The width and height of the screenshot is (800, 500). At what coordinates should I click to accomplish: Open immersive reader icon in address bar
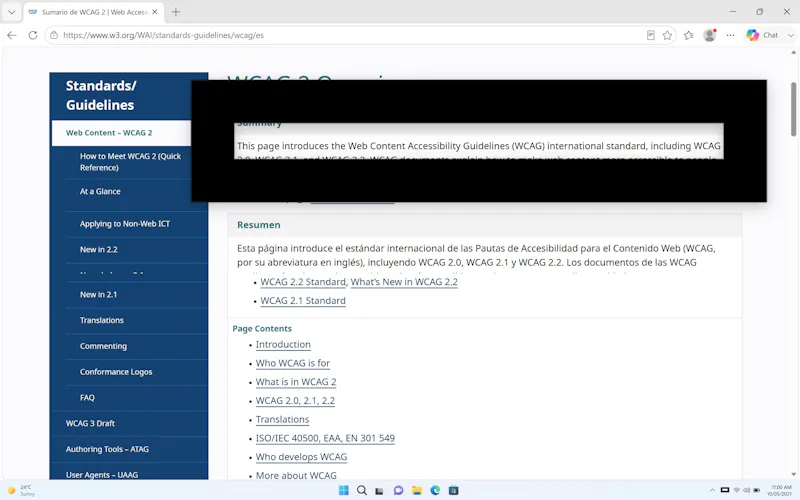pyautogui.click(x=651, y=35)
